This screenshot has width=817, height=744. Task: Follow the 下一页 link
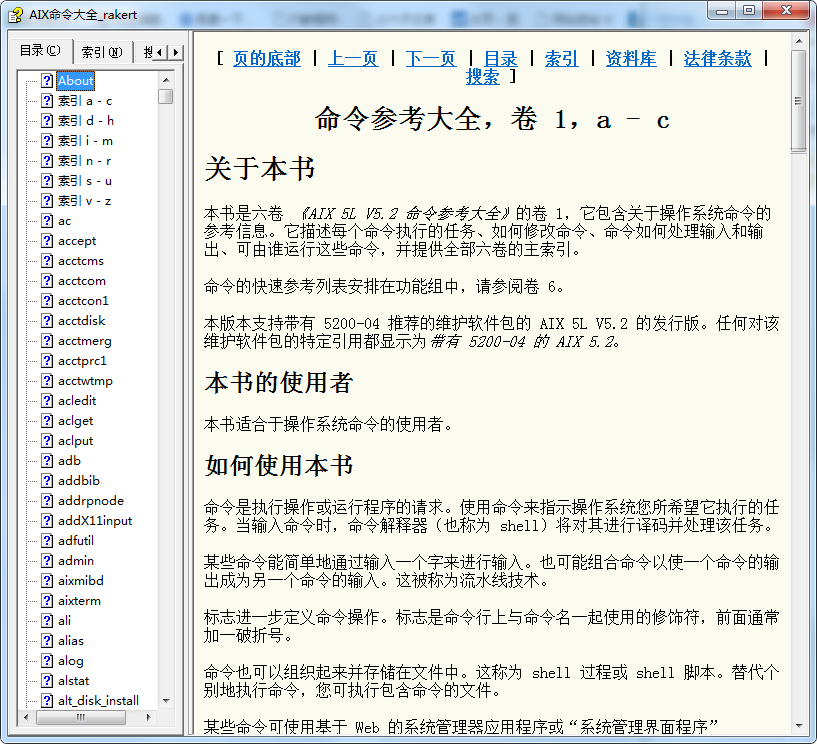click(430, 59)
